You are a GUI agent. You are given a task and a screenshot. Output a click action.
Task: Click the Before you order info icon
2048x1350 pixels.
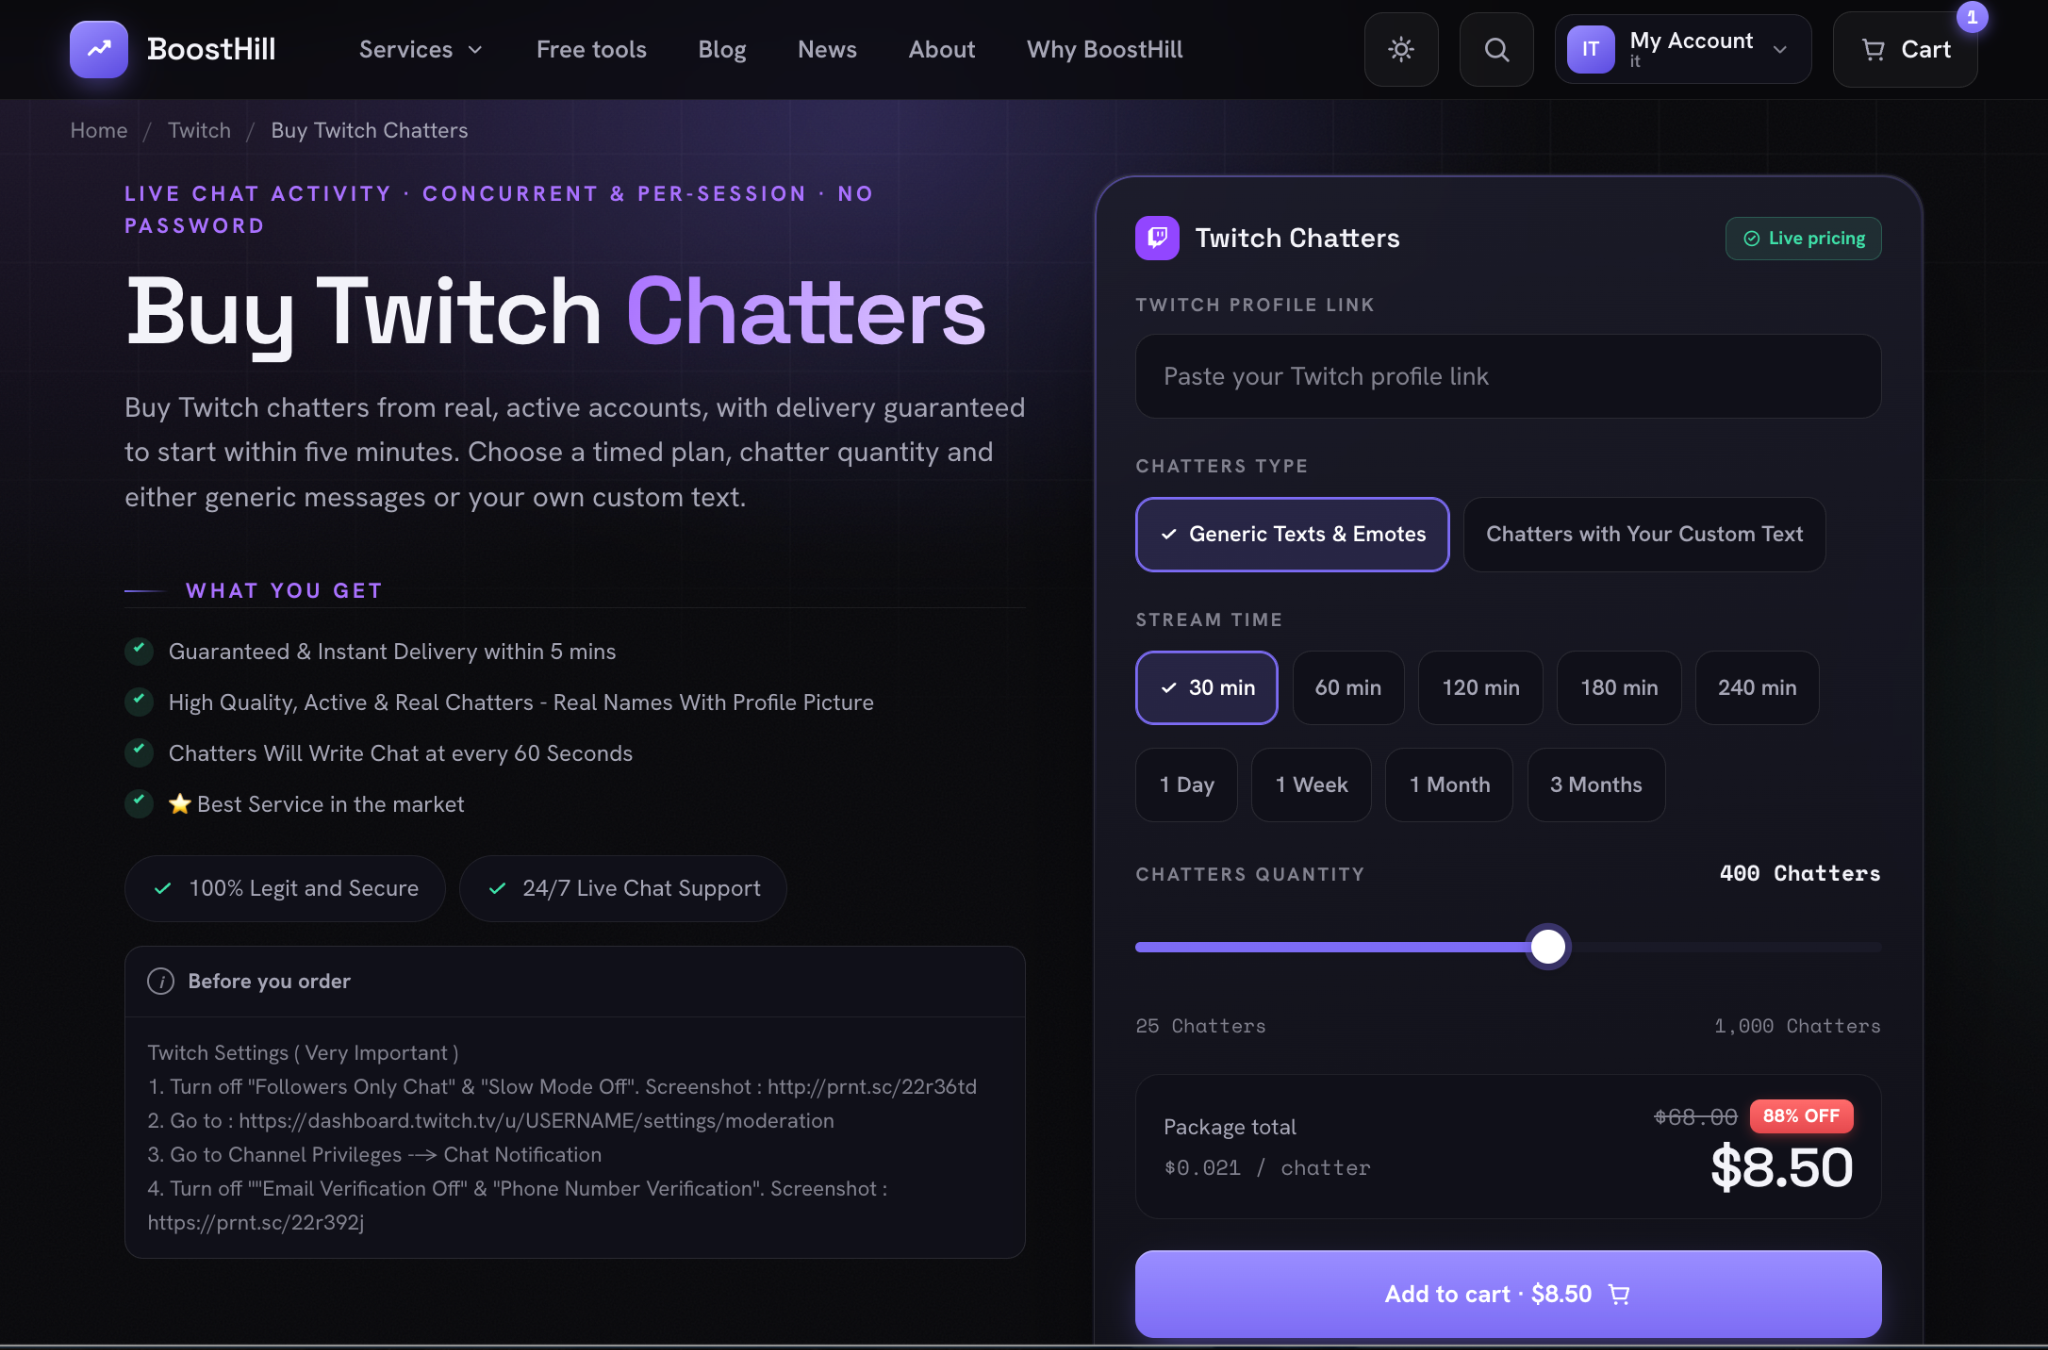pyautogui.click(x=161, y=981)
